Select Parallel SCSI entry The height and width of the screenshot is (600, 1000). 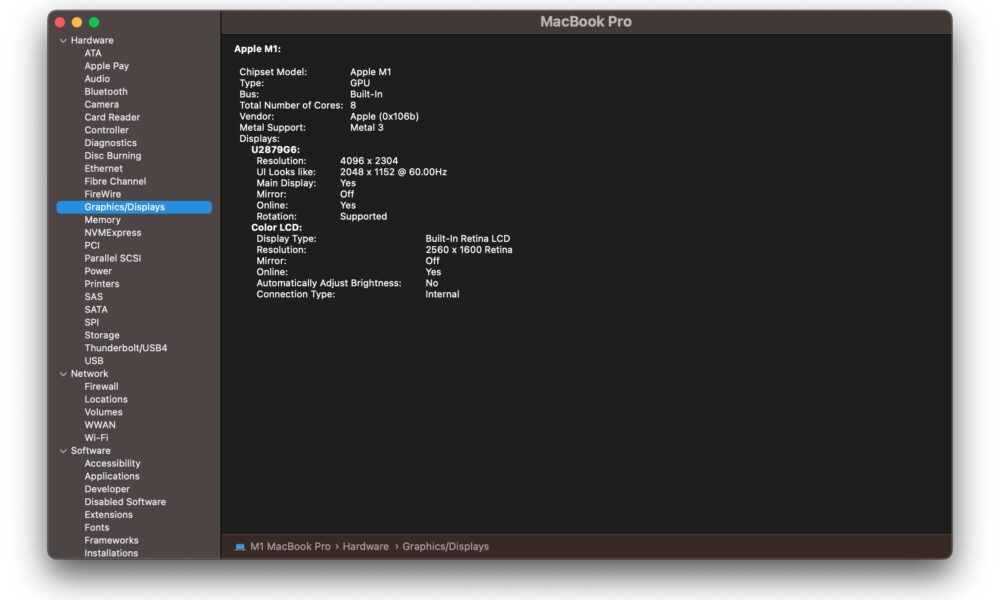pyautogui.click(x=113, y=258)
